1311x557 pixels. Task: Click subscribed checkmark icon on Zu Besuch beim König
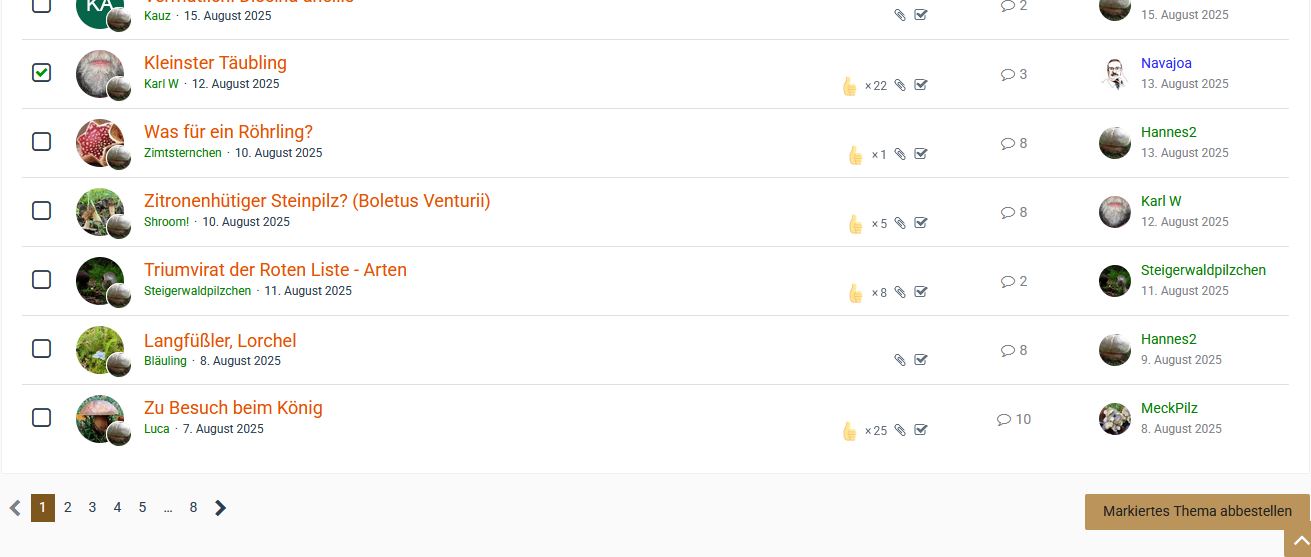pyautogui.click(x=921, y=430)
